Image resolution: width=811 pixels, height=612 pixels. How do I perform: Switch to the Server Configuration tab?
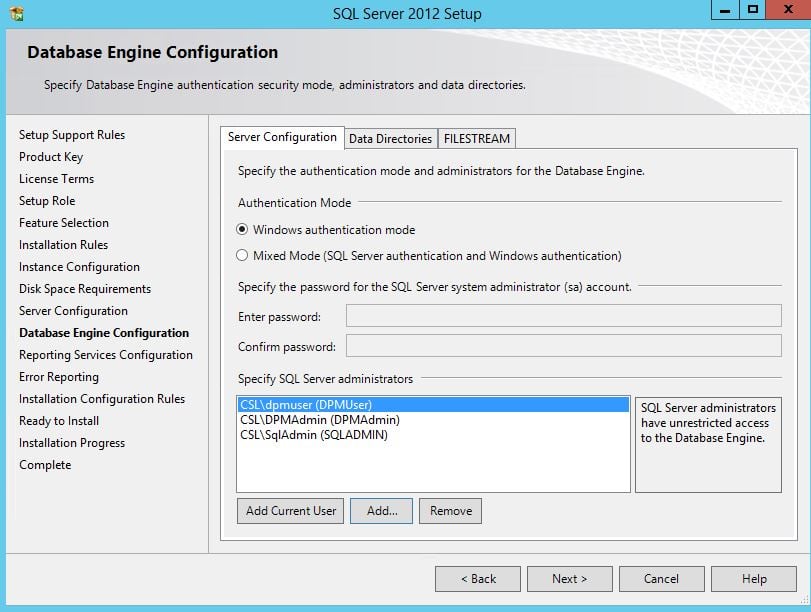(282, 138)
